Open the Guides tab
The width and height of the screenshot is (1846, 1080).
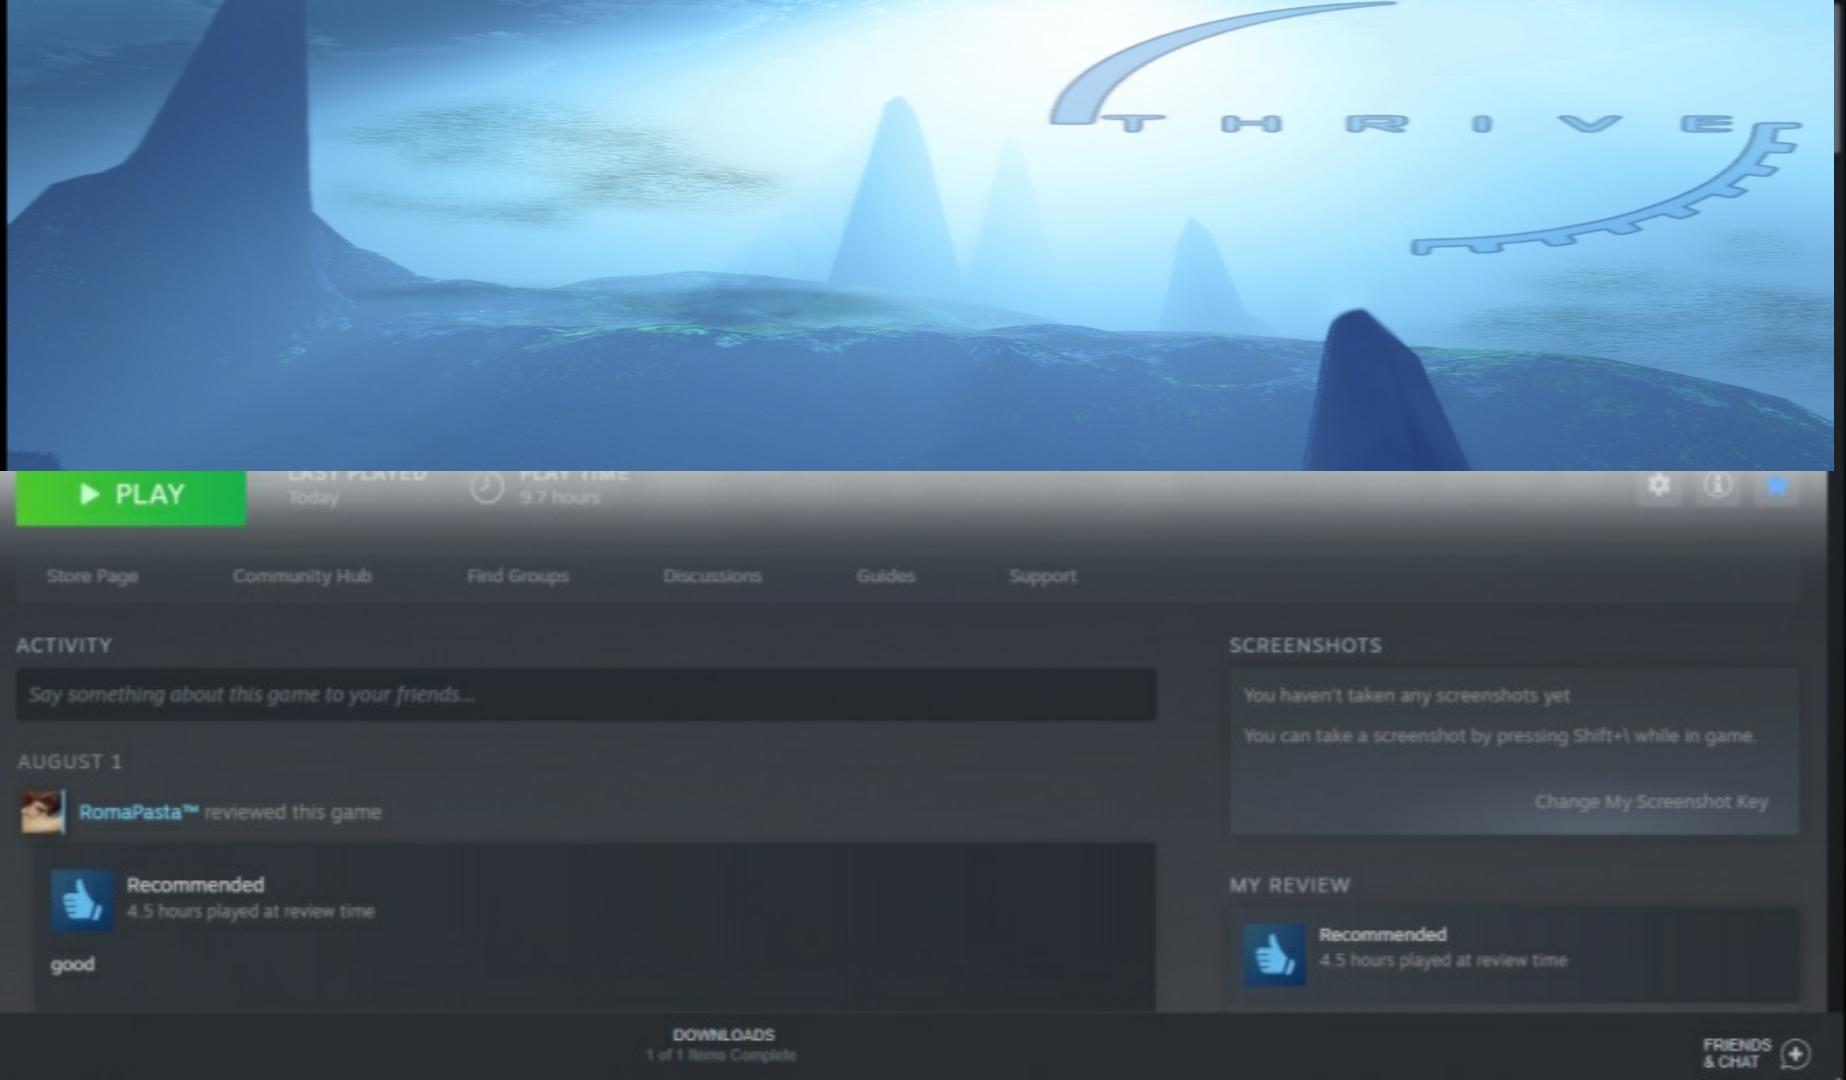click(885, 576)
